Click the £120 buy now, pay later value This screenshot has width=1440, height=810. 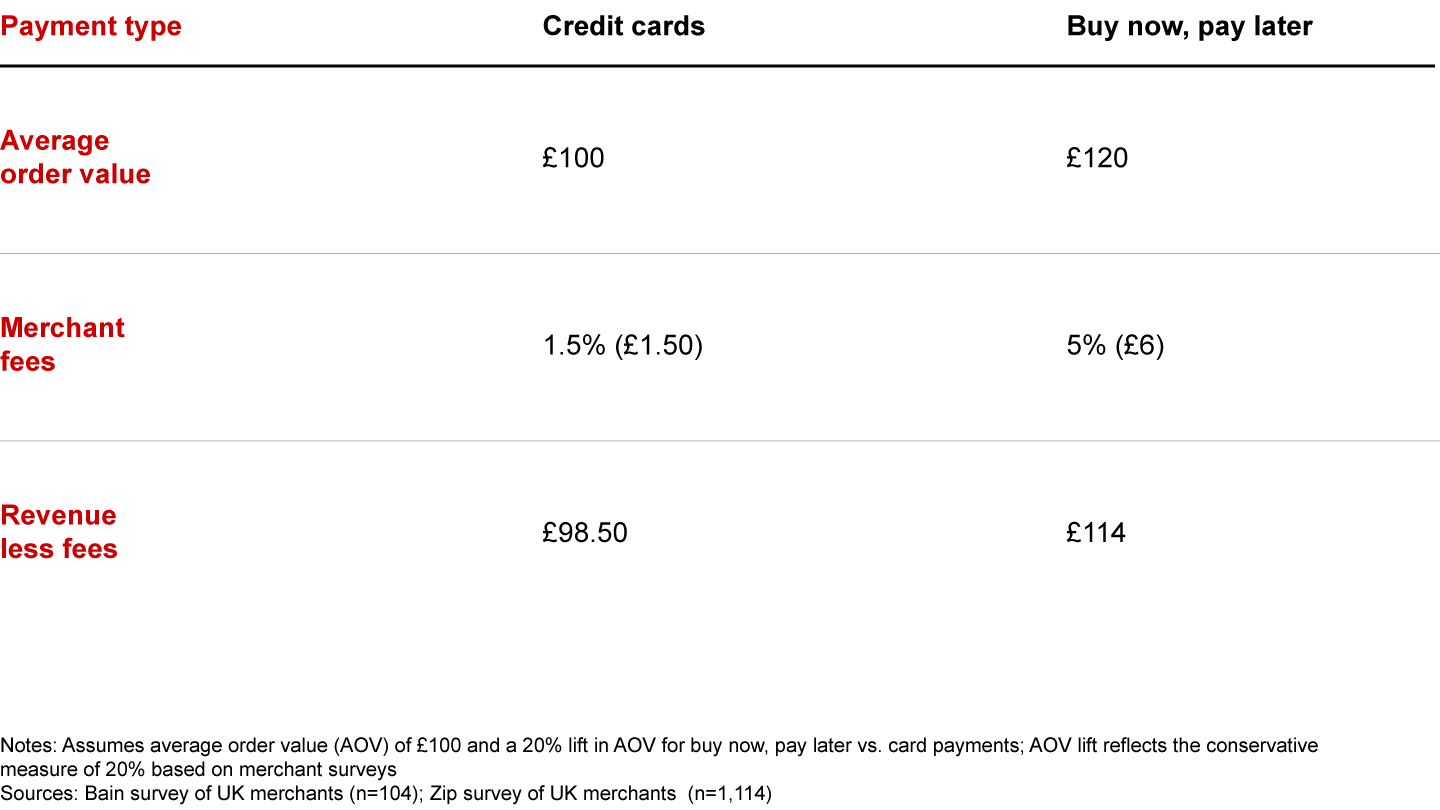pyautogui.click(x=1097, y=158)
